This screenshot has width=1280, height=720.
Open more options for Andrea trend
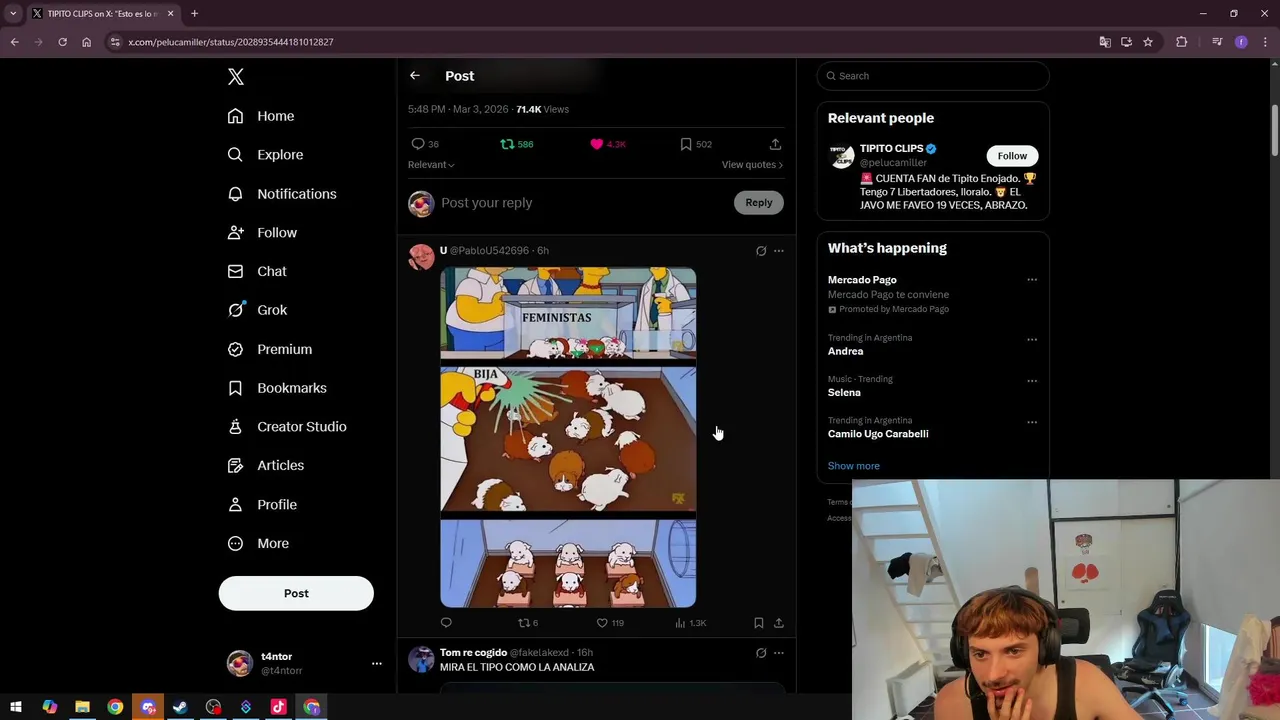click(x=1032, y=339)
